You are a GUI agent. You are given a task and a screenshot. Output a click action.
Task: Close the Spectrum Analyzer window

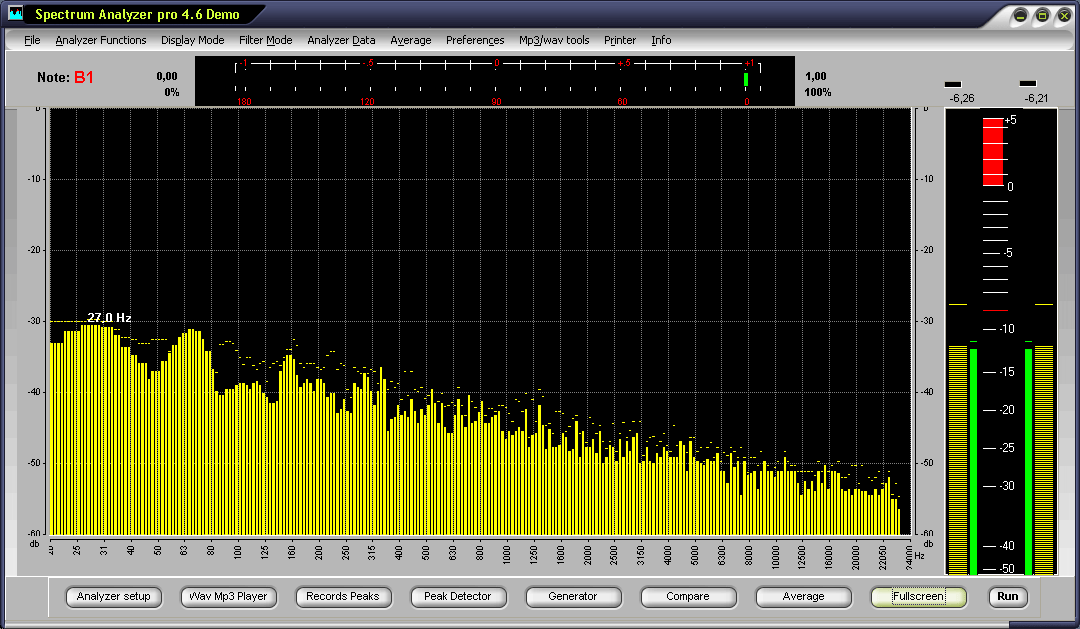click(1064, 16)
